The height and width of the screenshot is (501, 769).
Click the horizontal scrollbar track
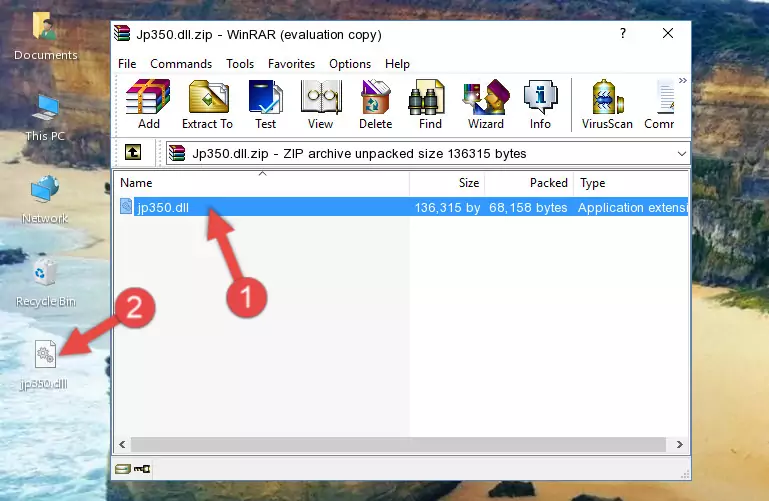pyautogui.click(x=398, y=445)
